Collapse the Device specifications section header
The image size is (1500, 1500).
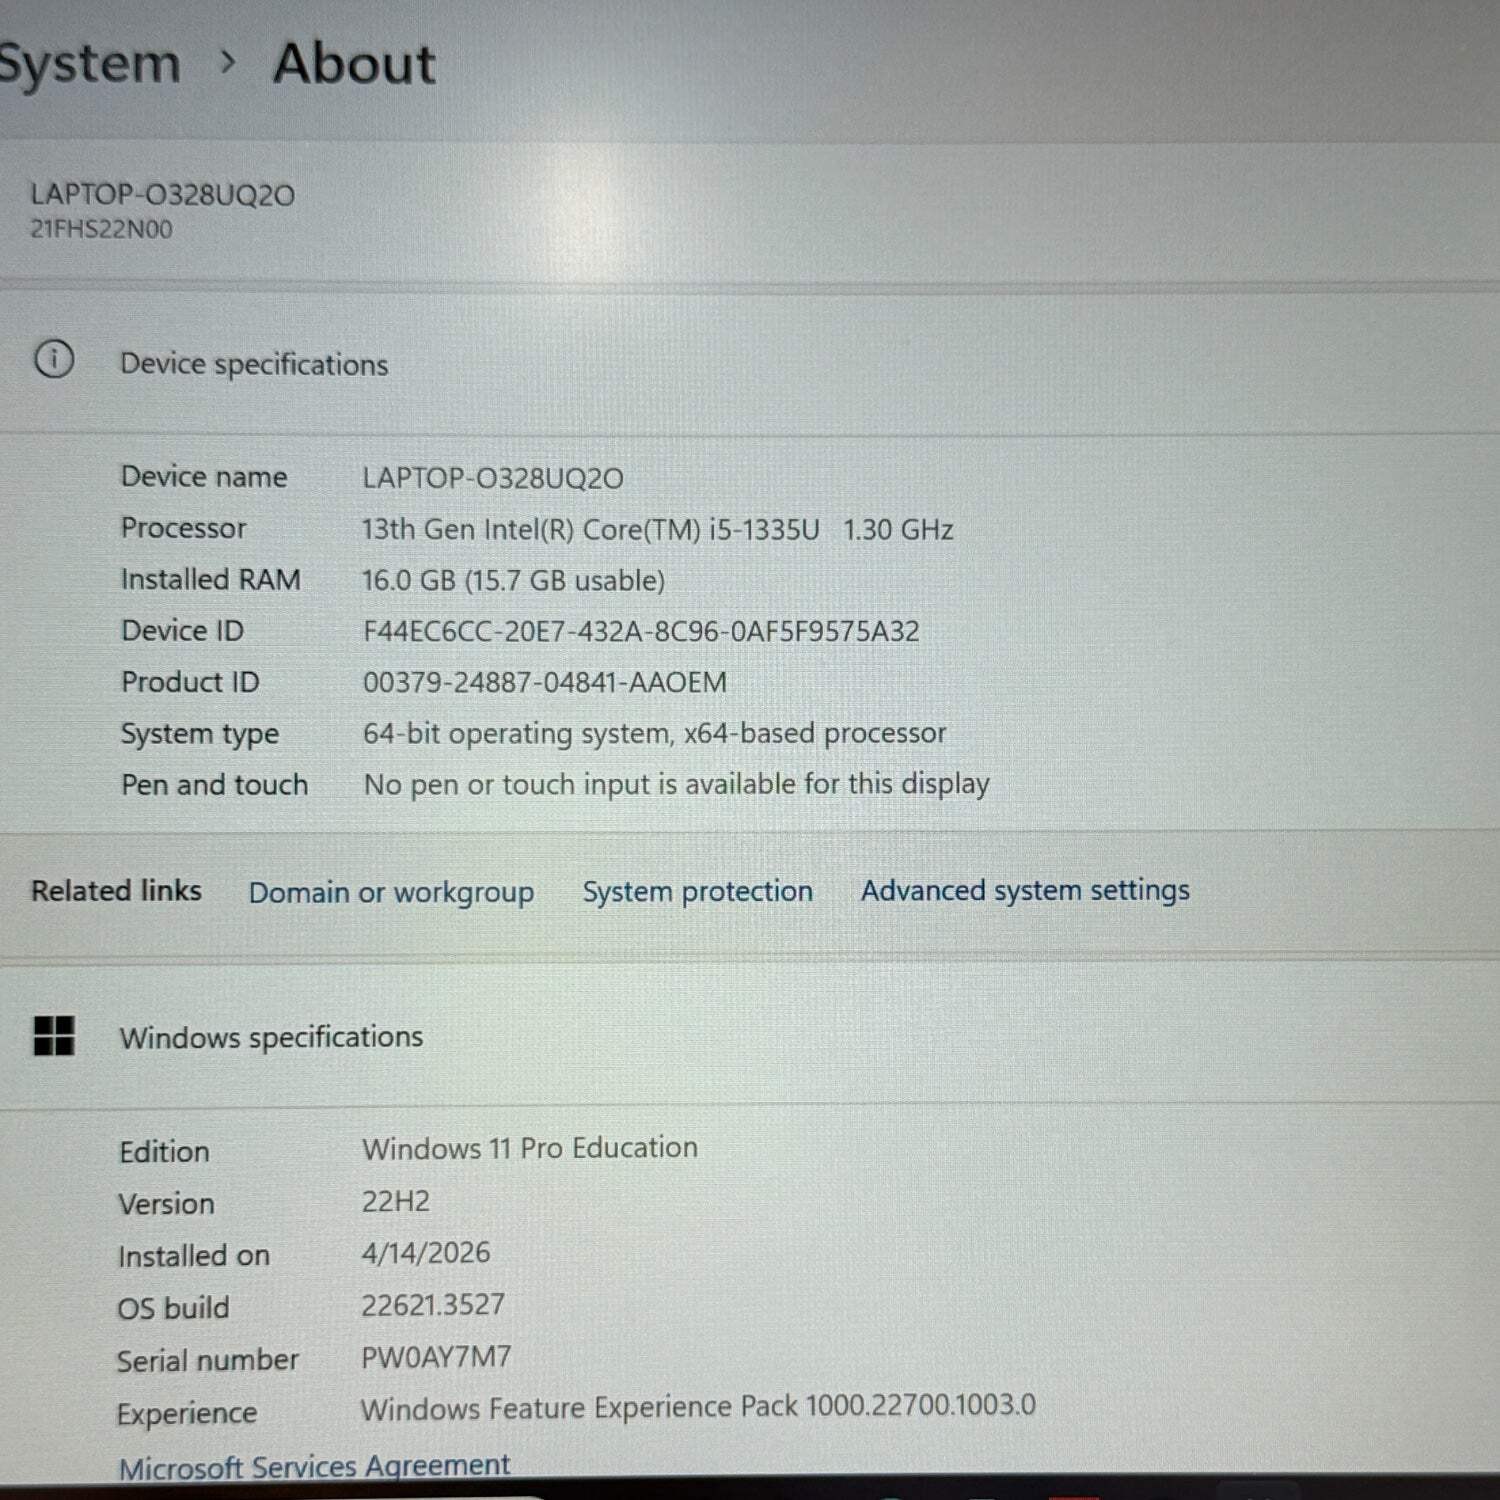[x=750, y=362]
